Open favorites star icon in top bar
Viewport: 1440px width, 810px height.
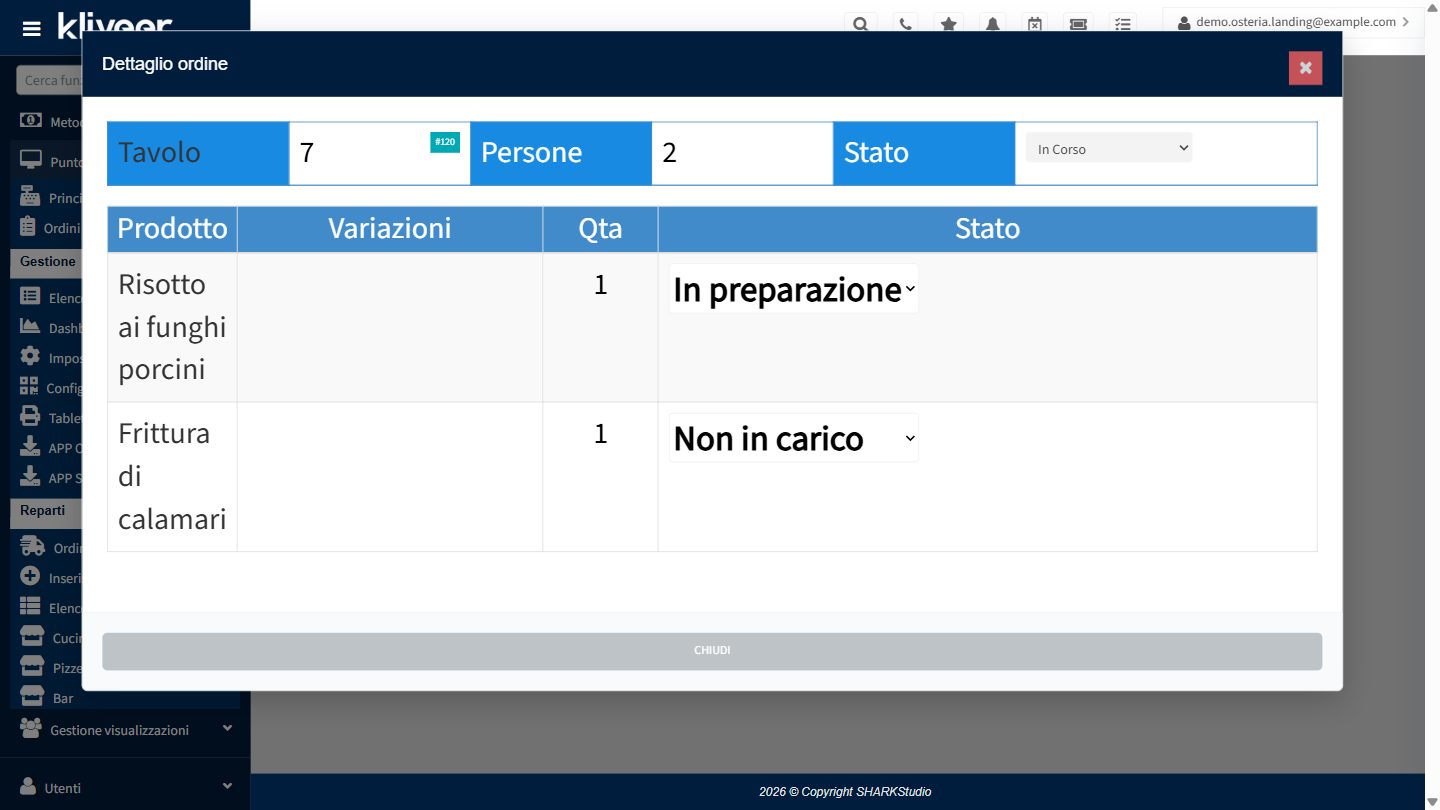[949, 24]
